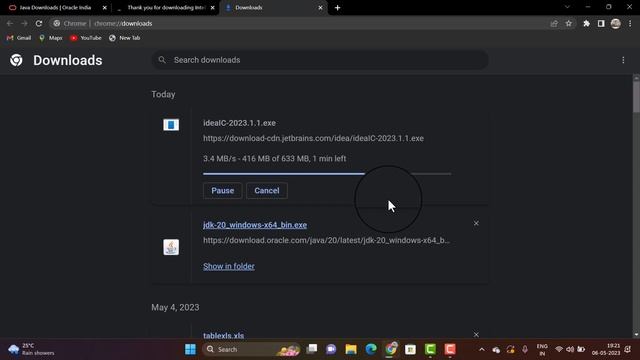
Task: Click Chrome logo beside Downloads title
Action: coord(16,60)
